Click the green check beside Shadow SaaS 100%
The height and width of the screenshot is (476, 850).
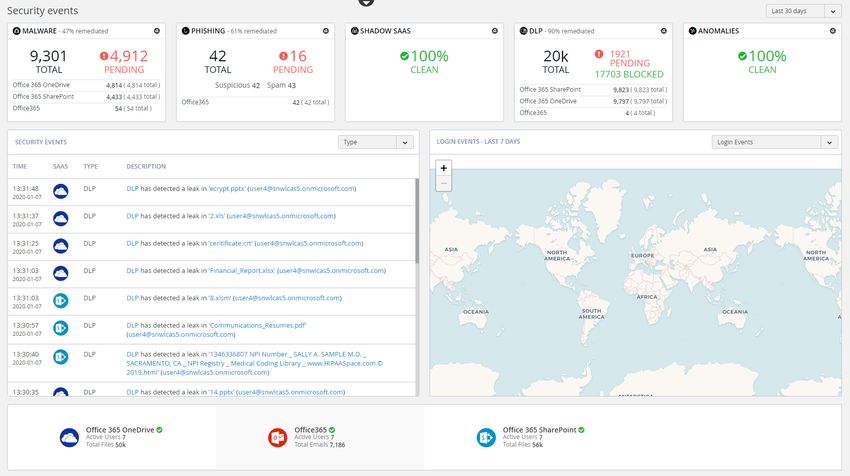coord(404,56)
